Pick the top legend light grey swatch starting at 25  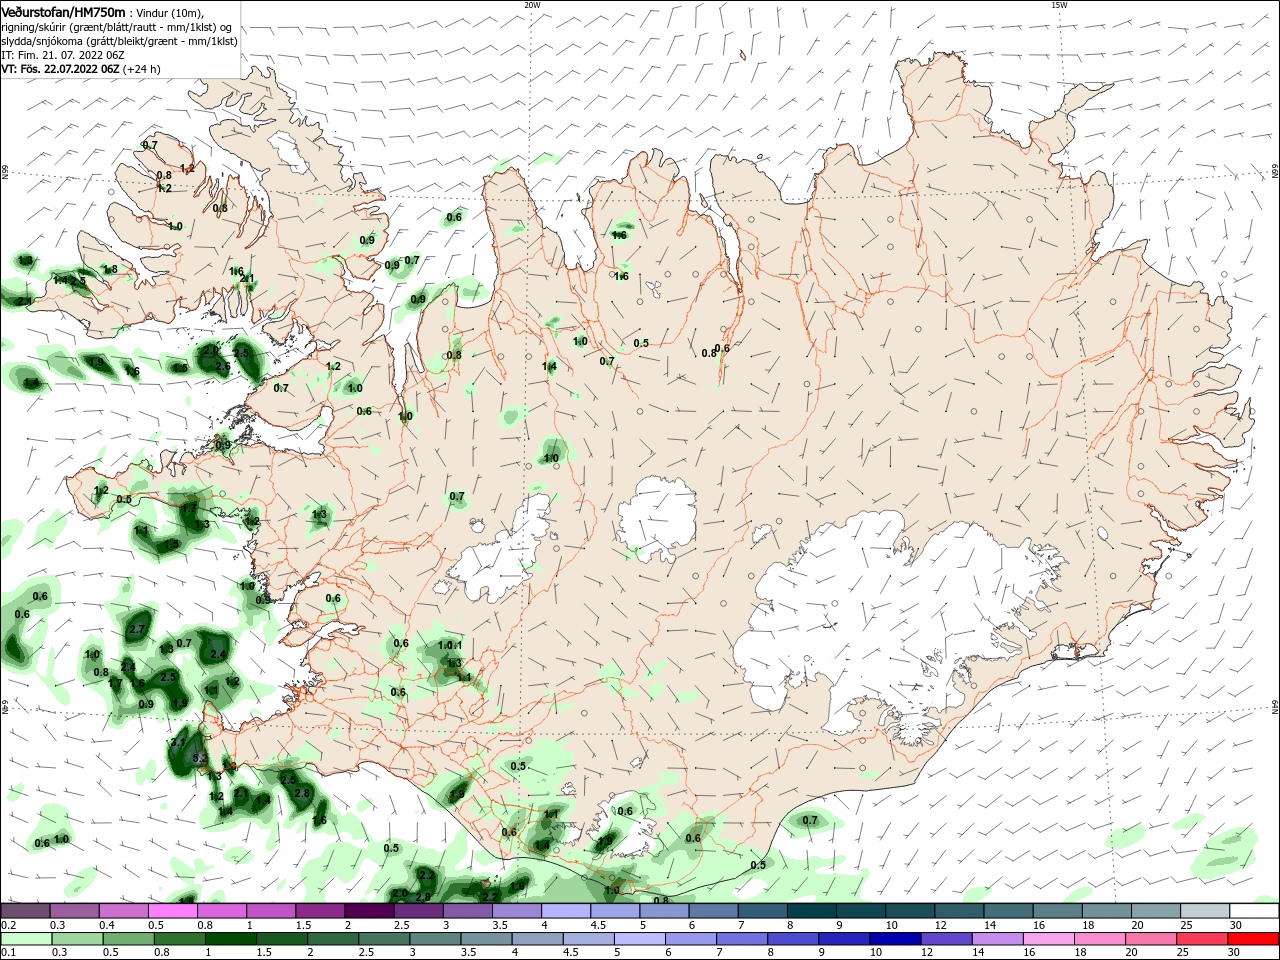point(1204,911)
